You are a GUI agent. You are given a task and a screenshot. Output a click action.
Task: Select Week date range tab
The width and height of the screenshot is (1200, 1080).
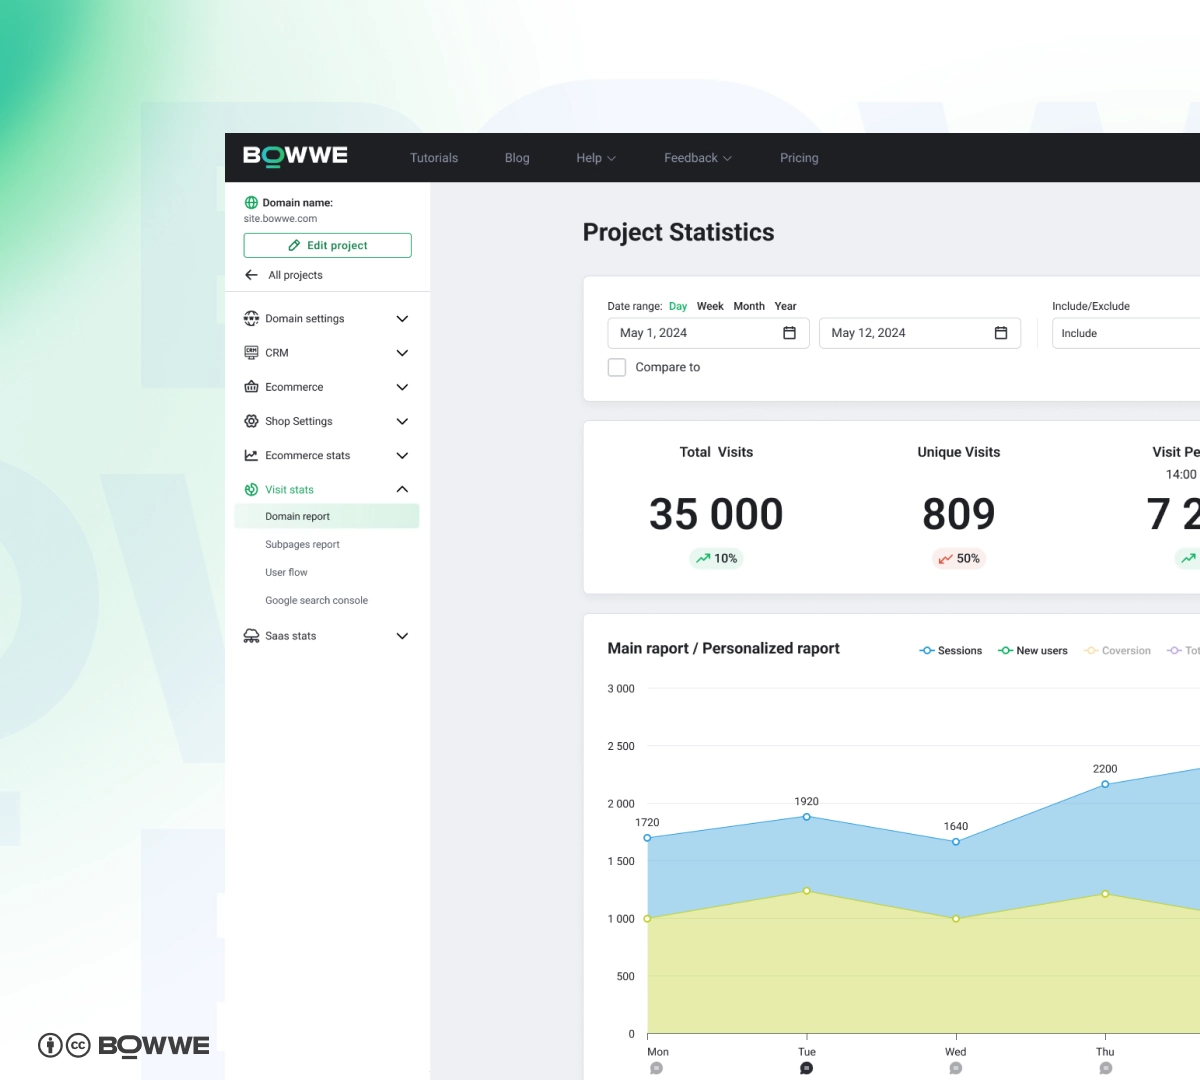[x=710, y=306]
